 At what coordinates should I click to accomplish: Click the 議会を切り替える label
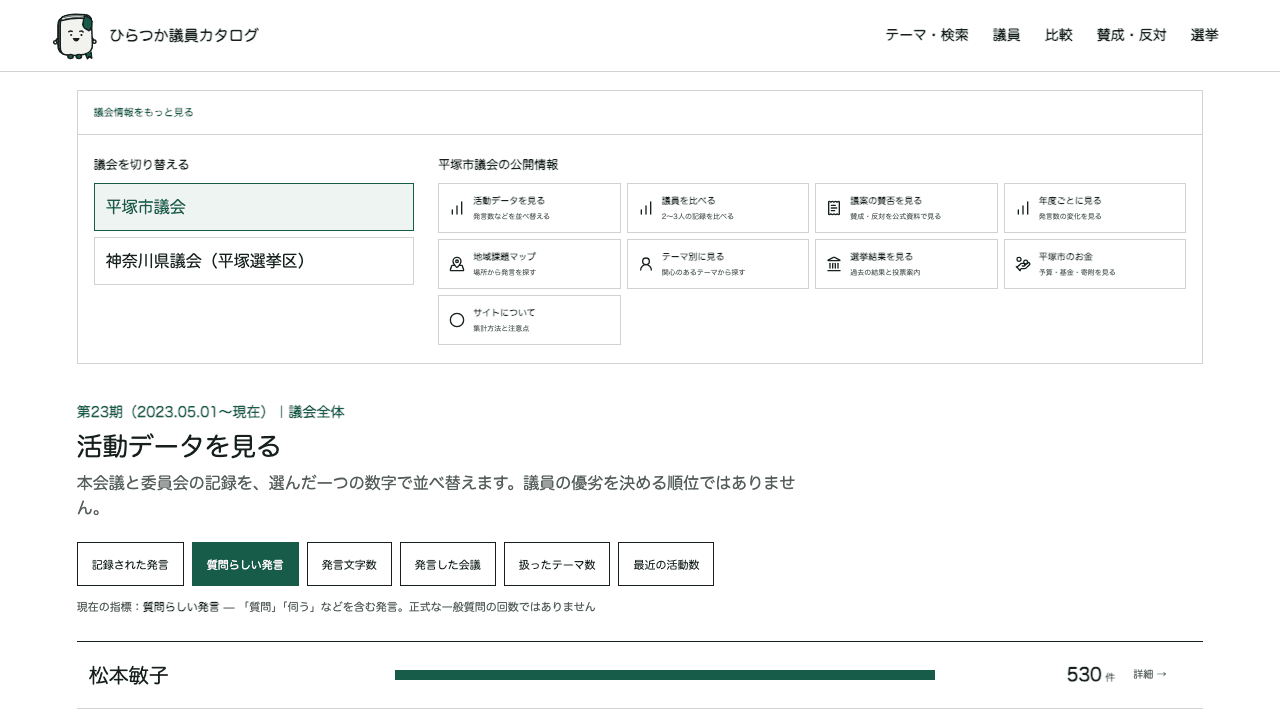coord(141,164)
